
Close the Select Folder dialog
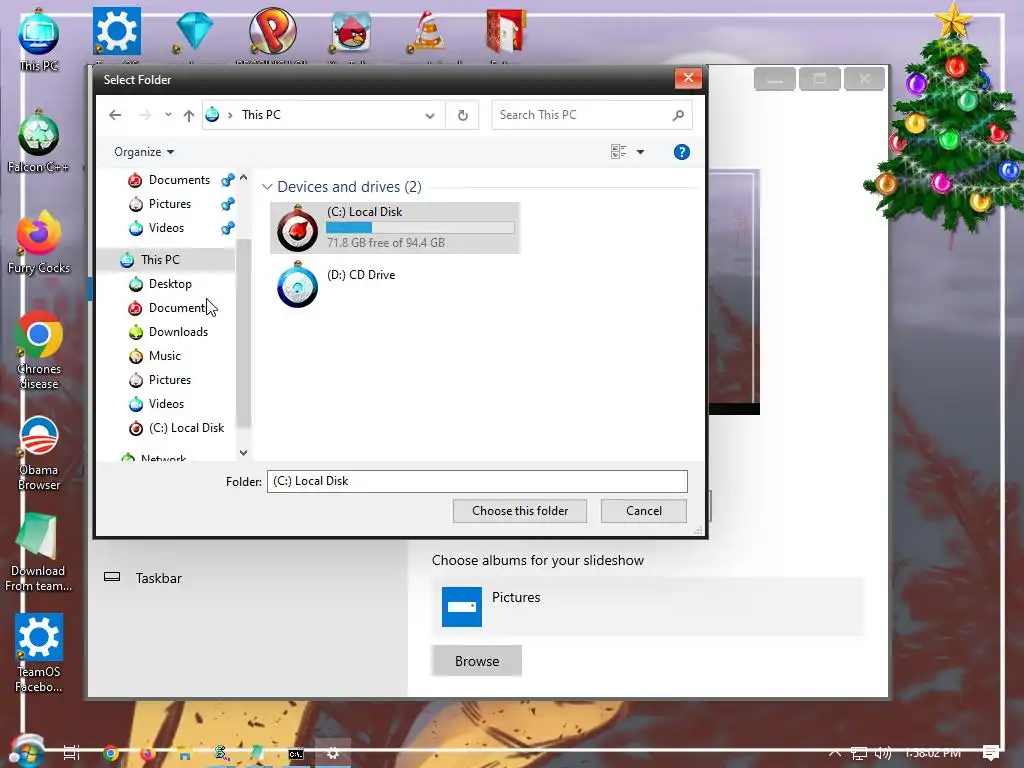pos(688,78)
